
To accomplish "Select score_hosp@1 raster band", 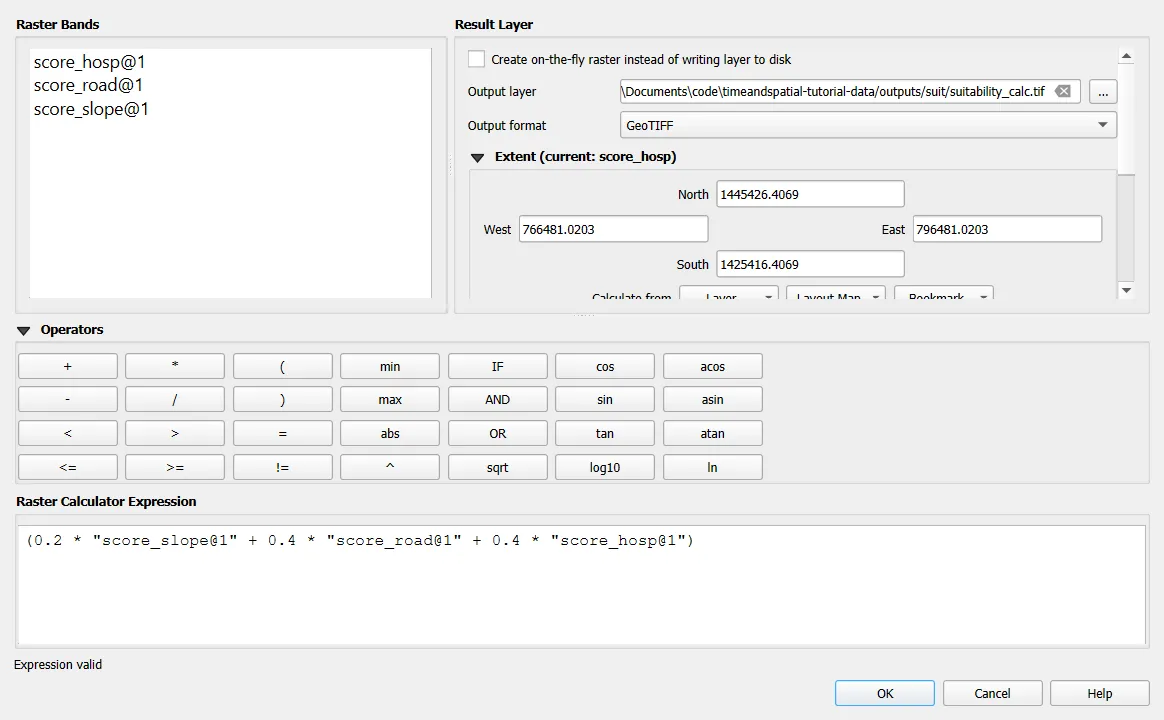I will 90,62.
